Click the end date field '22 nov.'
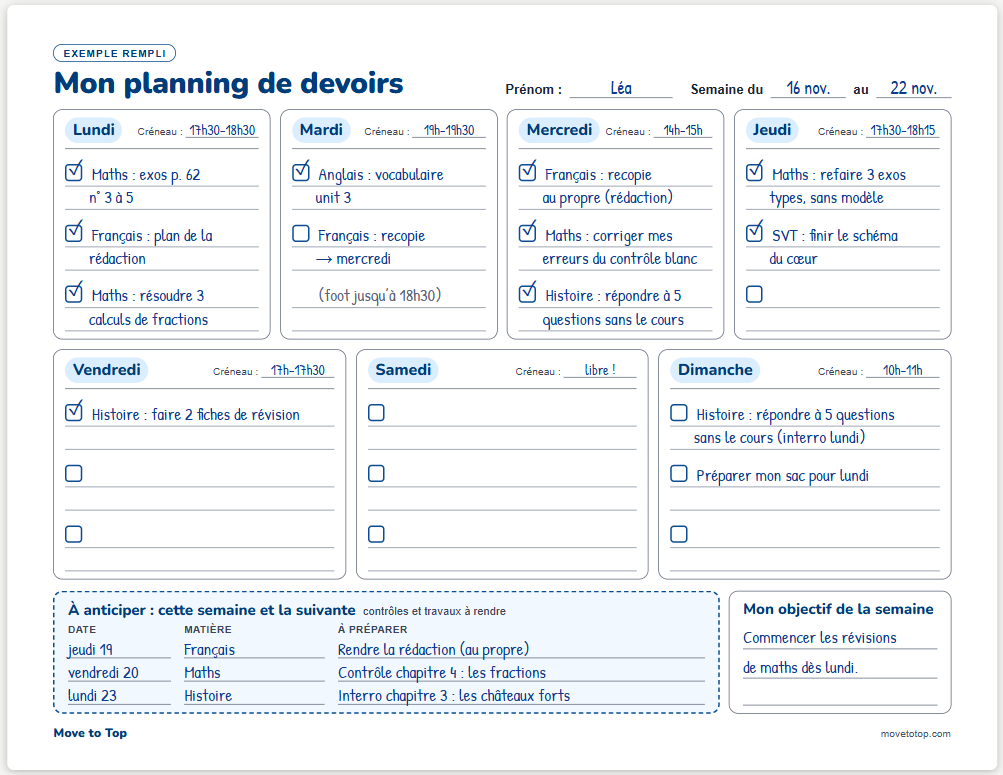1003x775 pixels. tap(913, 88)
